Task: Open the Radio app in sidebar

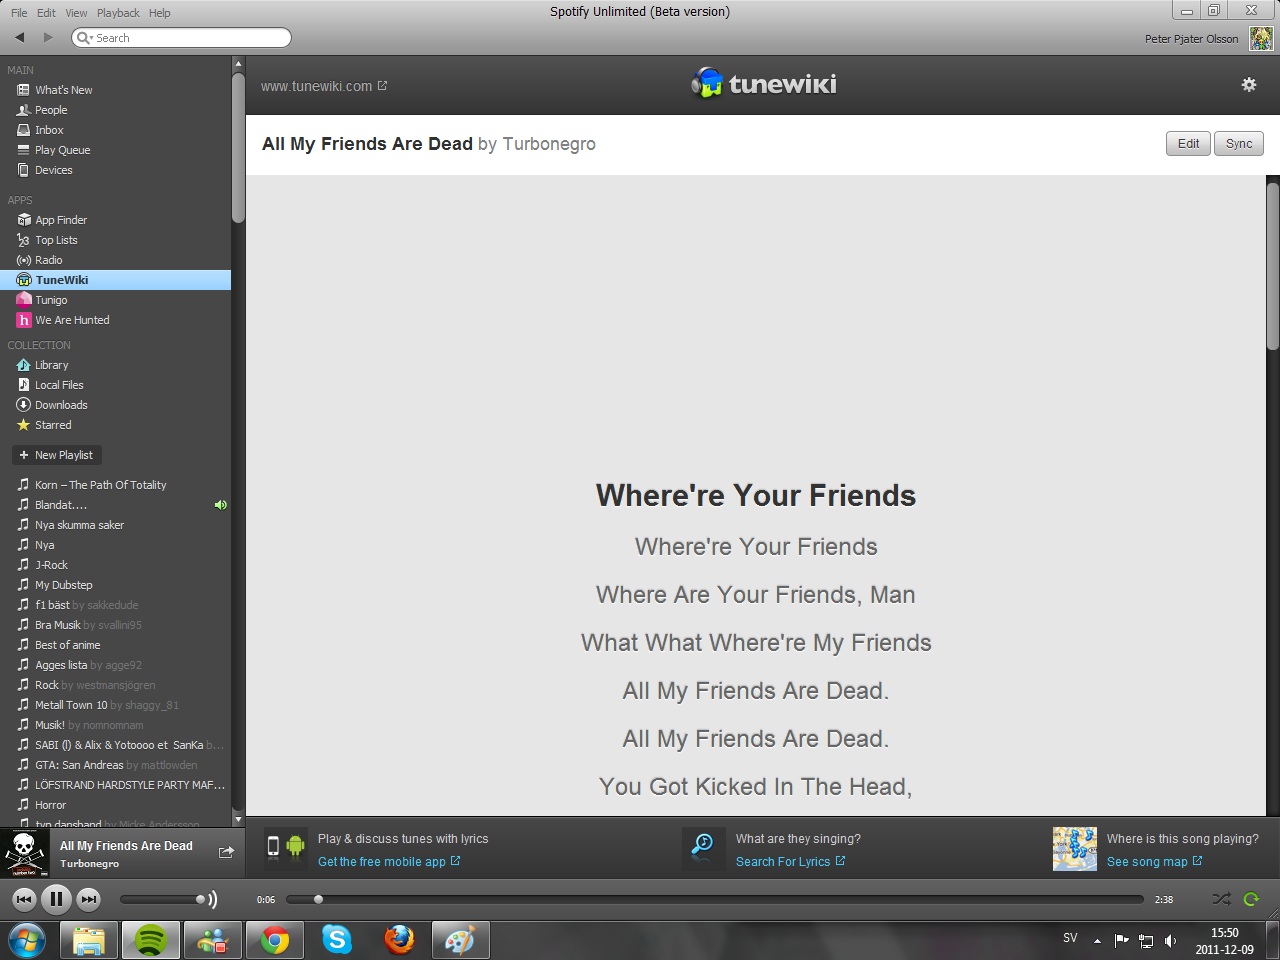Action: (48, 260)
